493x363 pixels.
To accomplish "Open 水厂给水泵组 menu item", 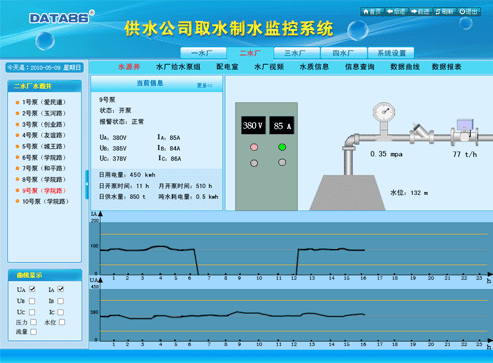I will [x=178, y=67].
